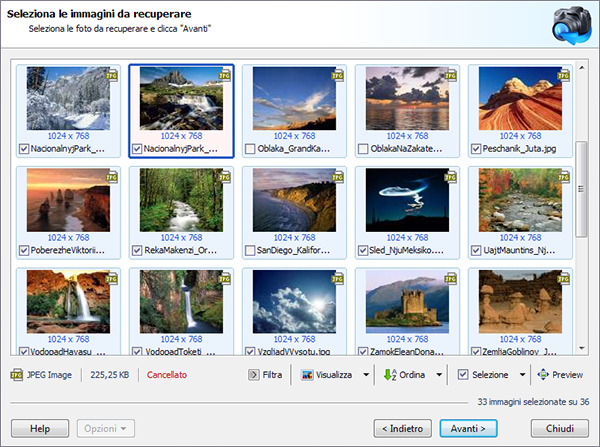
Task: Check the Oblaka_GrandKa image checkbox
Action: pyautogui.click(x=250, y=148)
